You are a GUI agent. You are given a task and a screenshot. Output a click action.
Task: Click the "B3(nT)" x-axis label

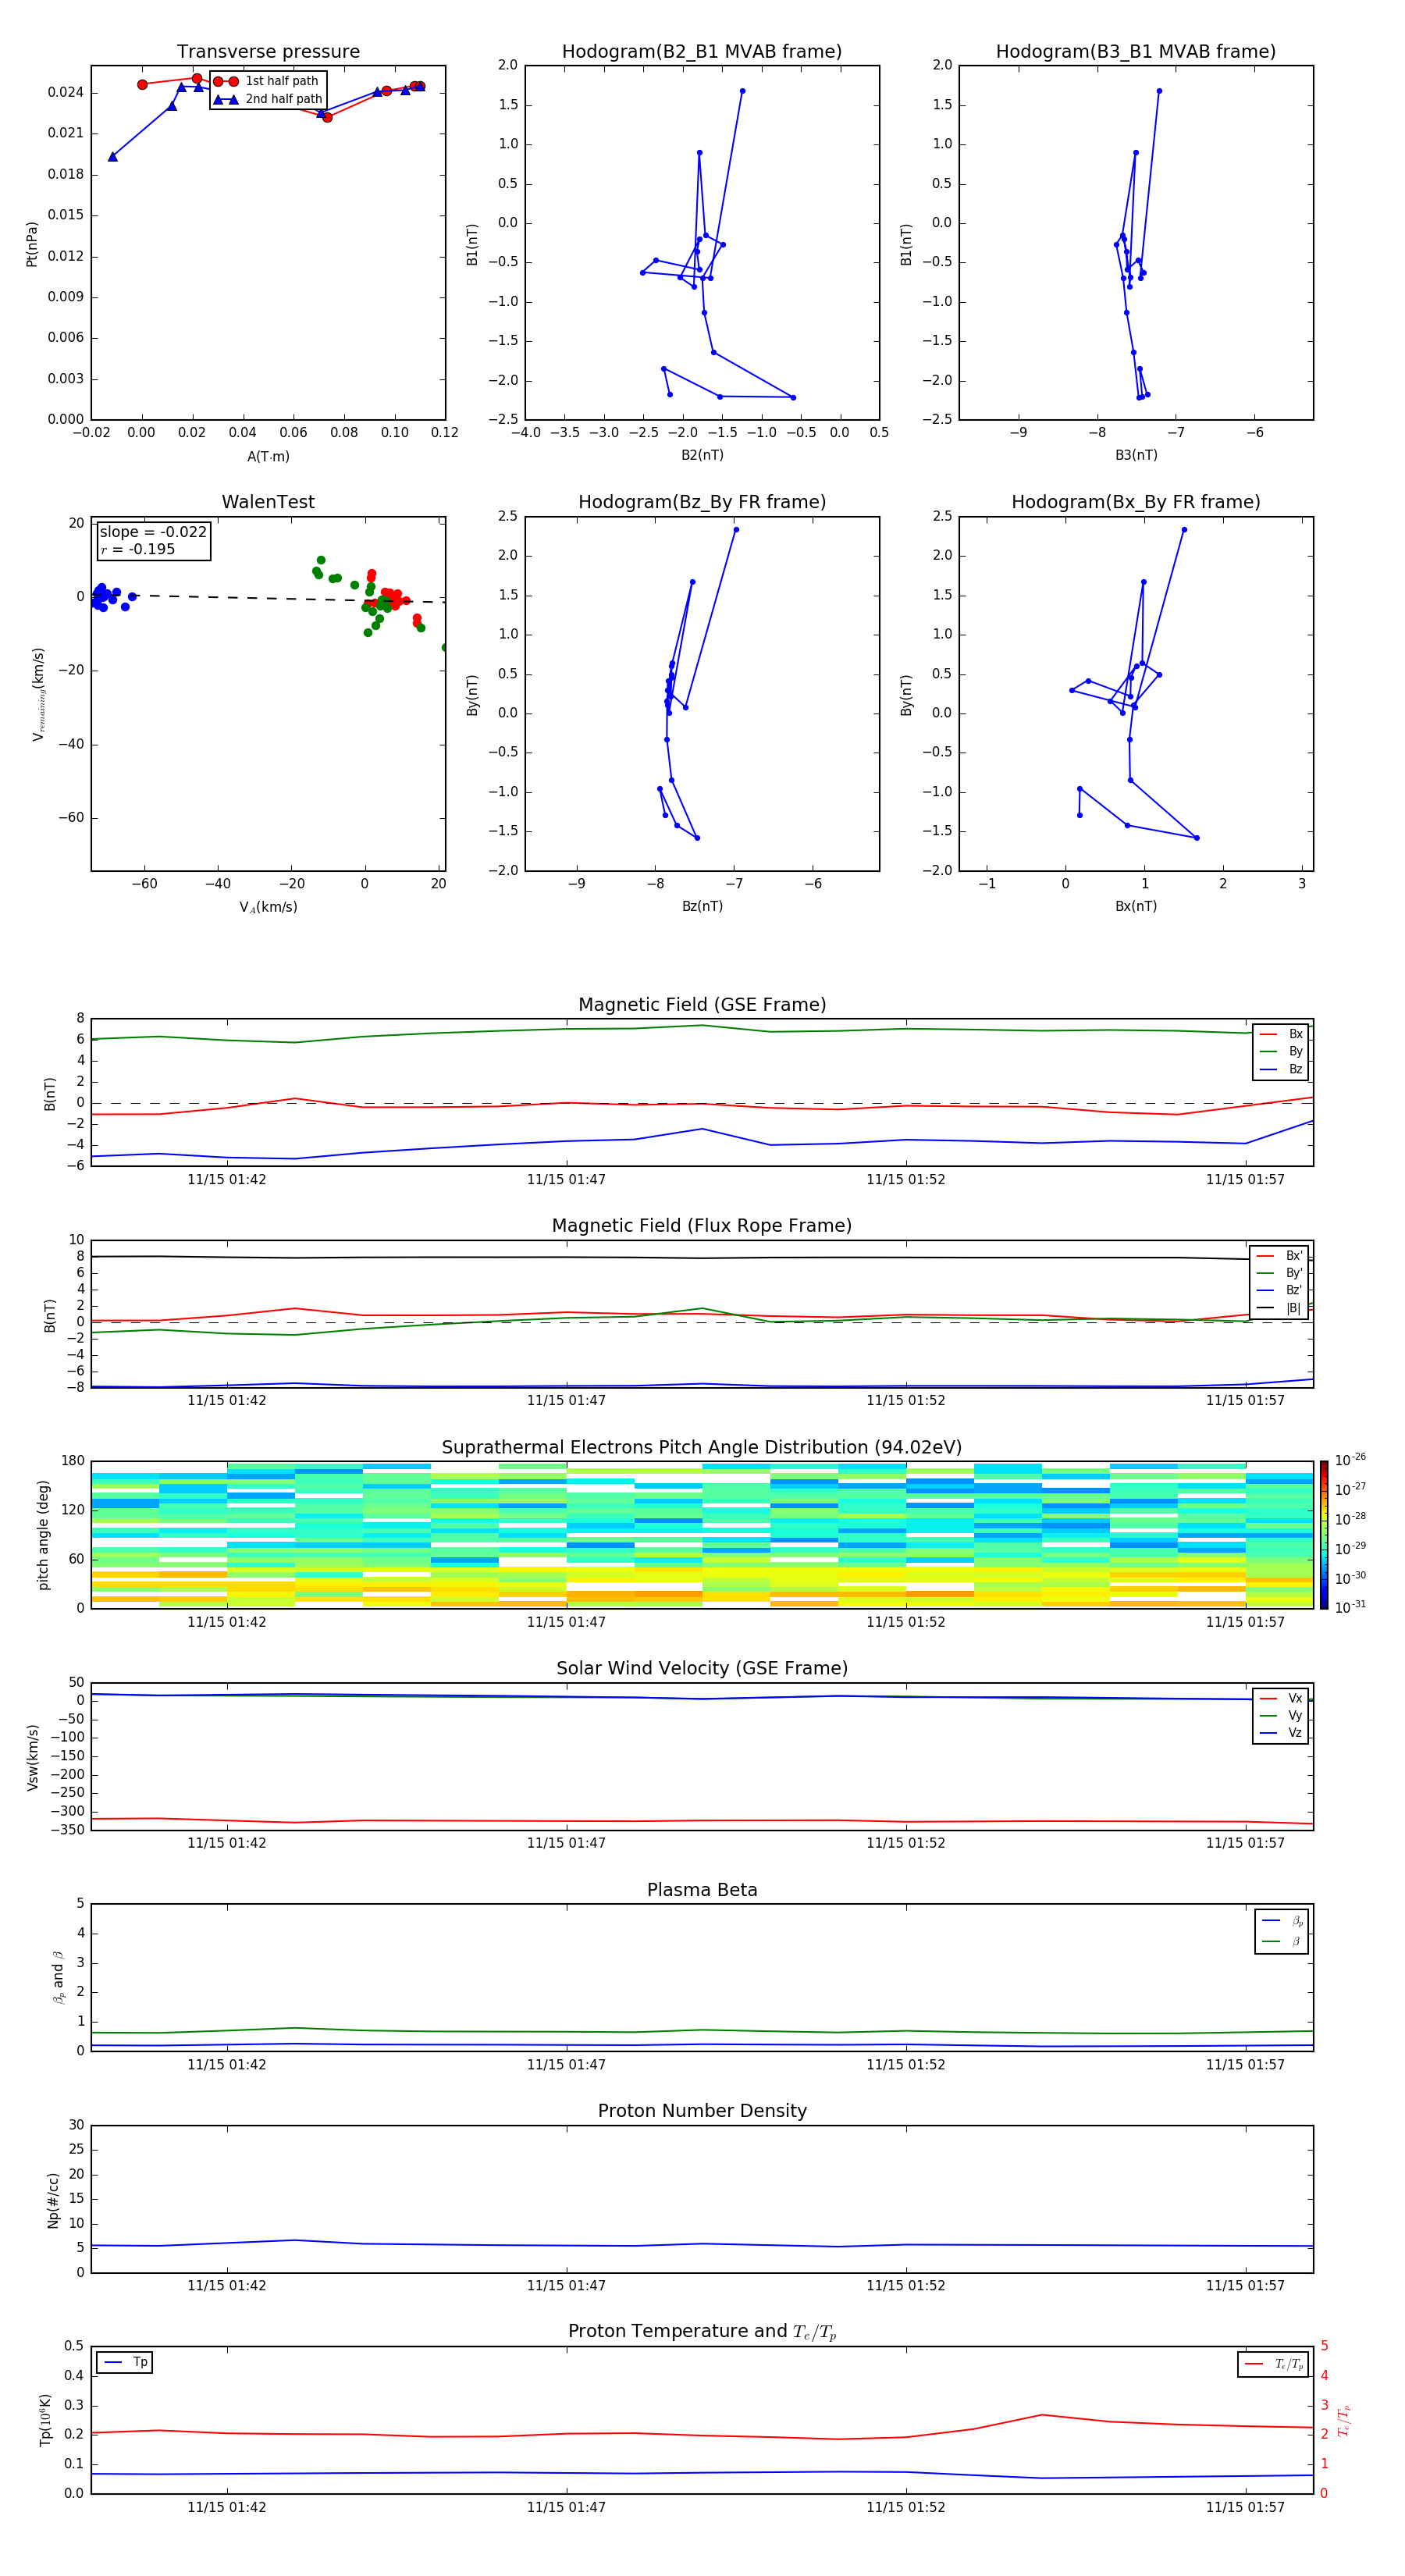point(1136,455)
